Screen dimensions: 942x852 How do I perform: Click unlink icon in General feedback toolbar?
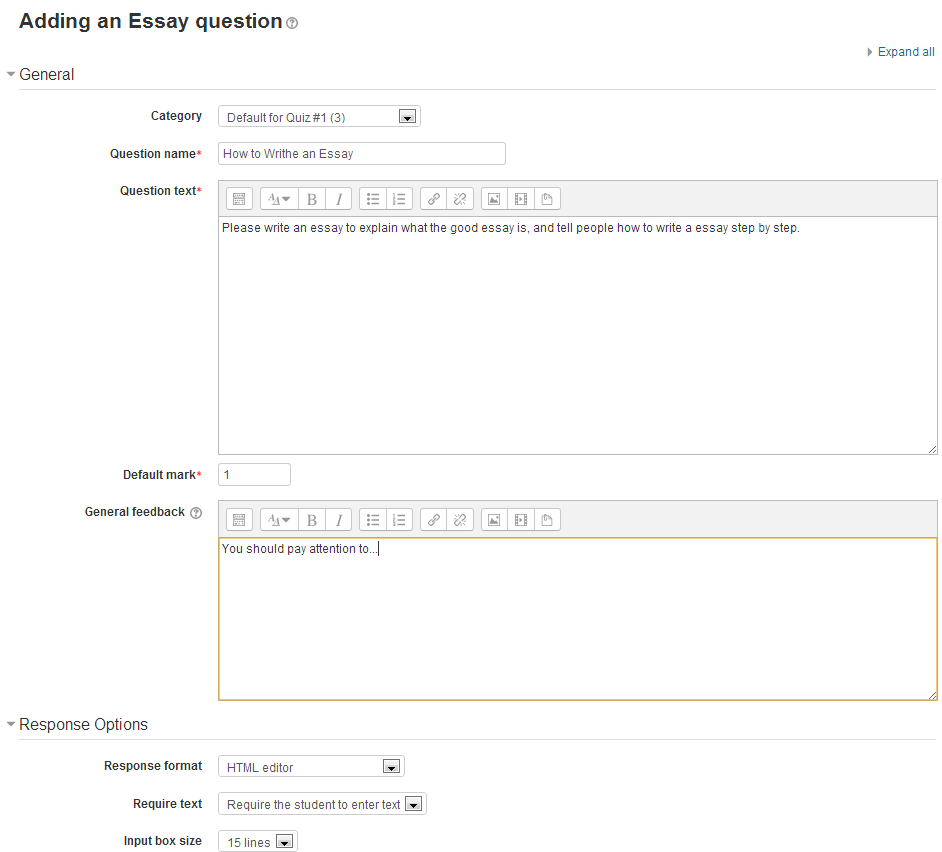(460, 520)
